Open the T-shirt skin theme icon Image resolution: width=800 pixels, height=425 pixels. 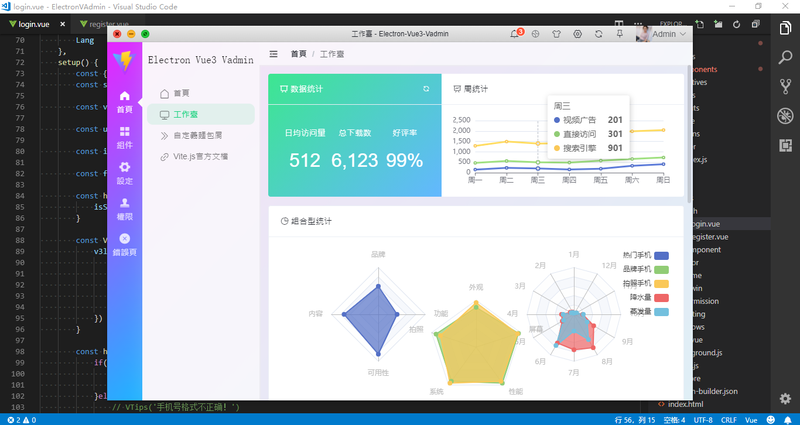click(556, 34)
